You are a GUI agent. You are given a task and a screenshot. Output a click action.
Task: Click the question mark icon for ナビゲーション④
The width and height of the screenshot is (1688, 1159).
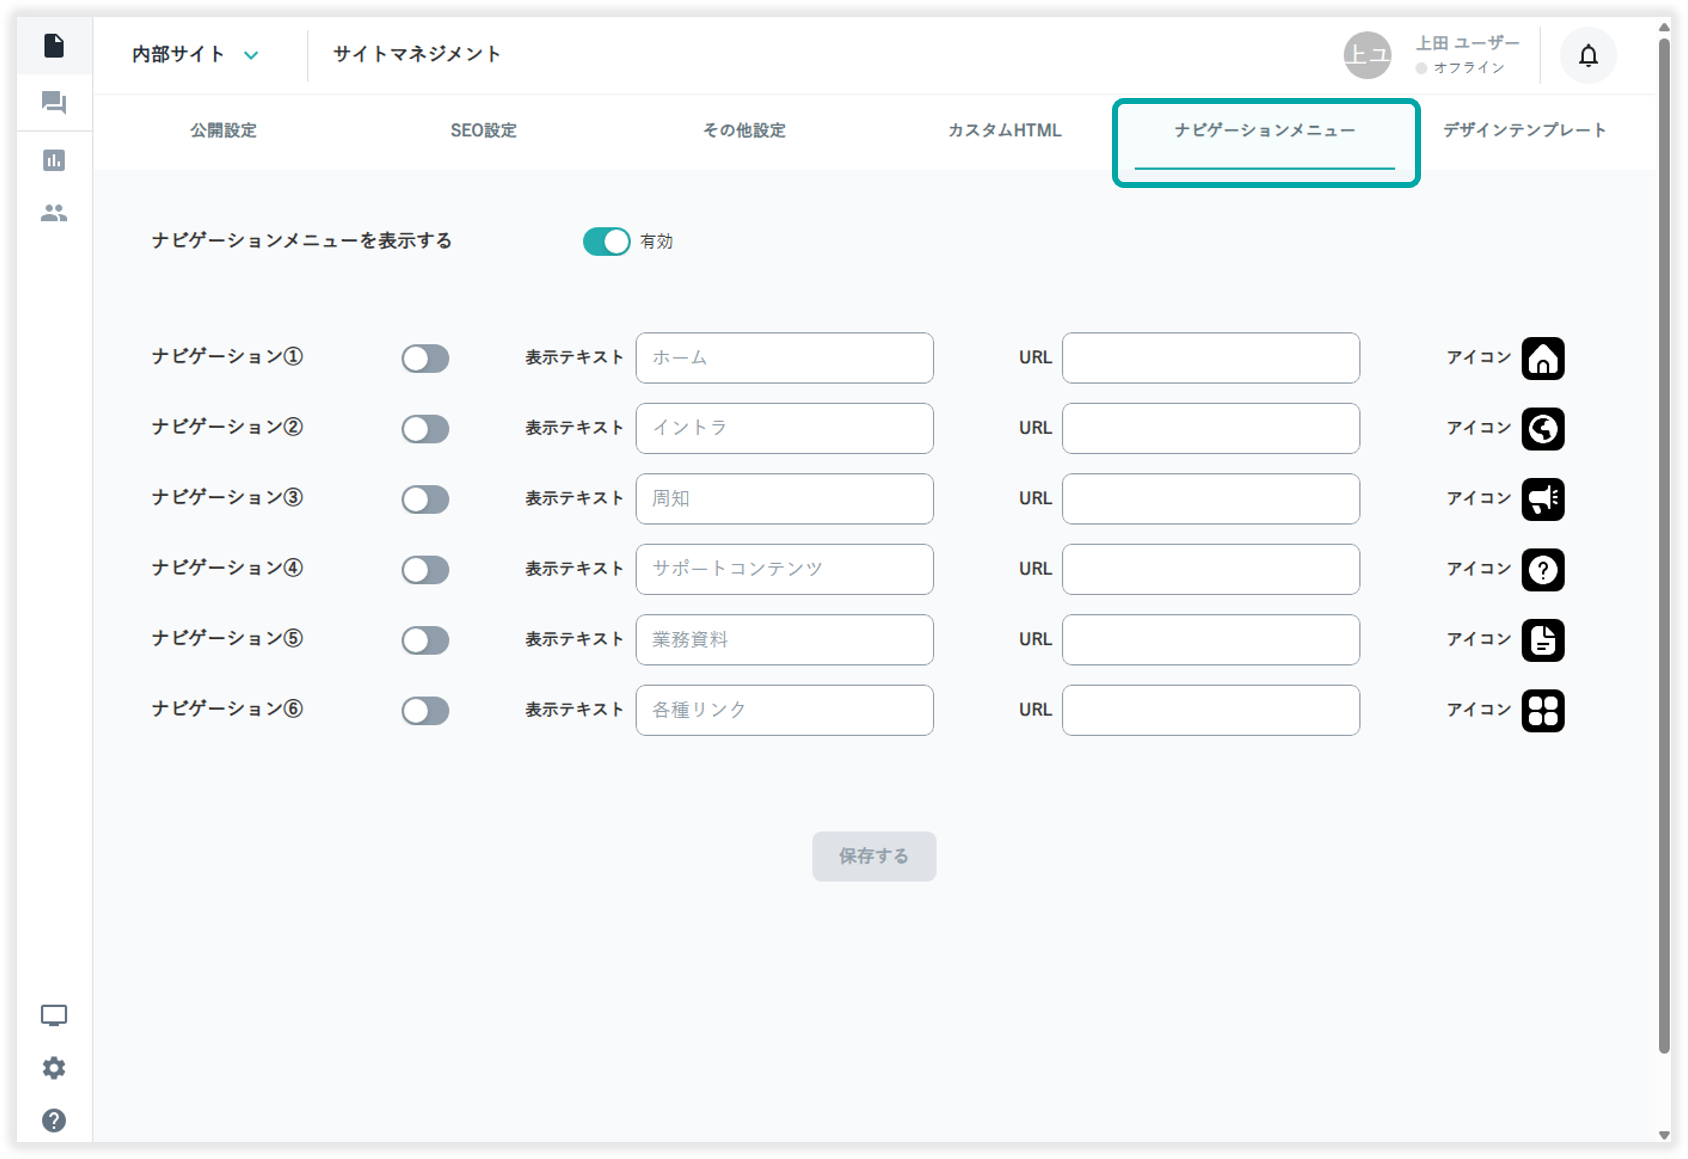1542,570
